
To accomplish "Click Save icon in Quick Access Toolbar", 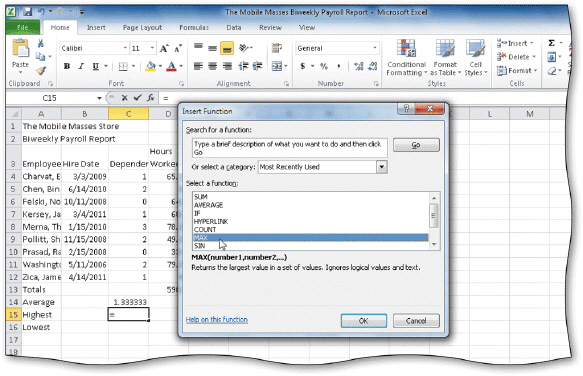I will pyautogui.click(x=28, y=12).
